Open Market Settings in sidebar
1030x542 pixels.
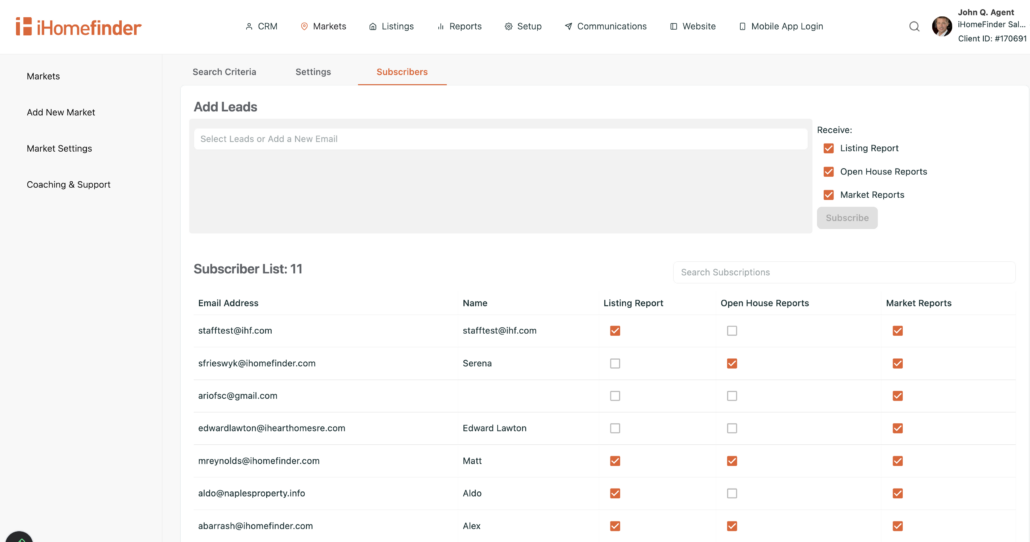pyautogui.click(x=59, y=148)
